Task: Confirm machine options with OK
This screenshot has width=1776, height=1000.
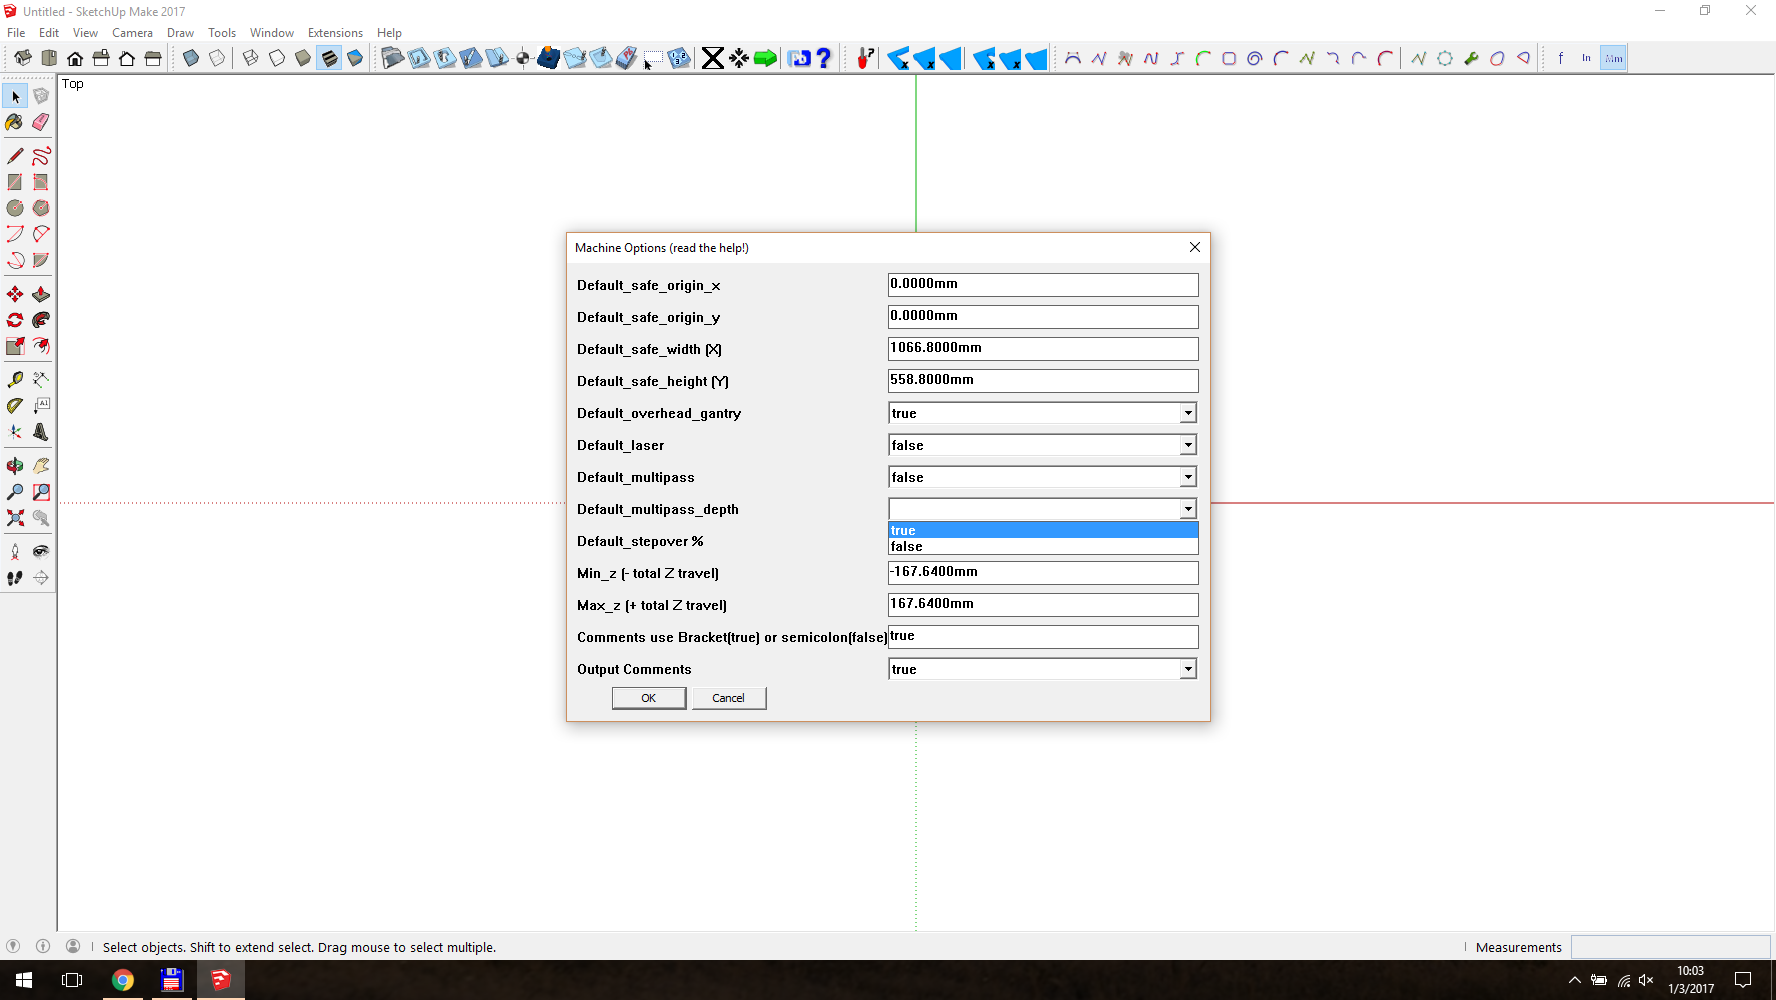Action: (648, 698)
